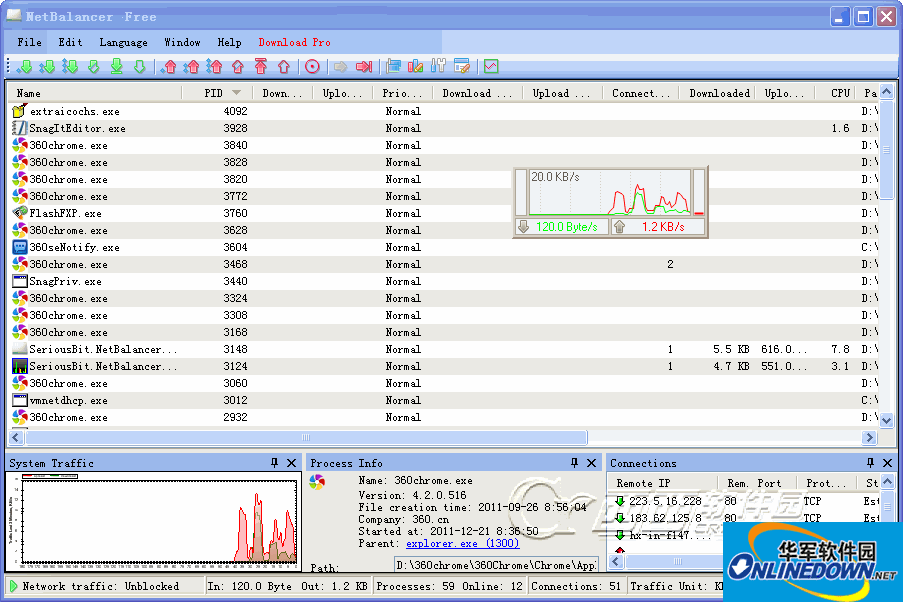Select the 360seNotify.exe process row

(x=443, y=247)
